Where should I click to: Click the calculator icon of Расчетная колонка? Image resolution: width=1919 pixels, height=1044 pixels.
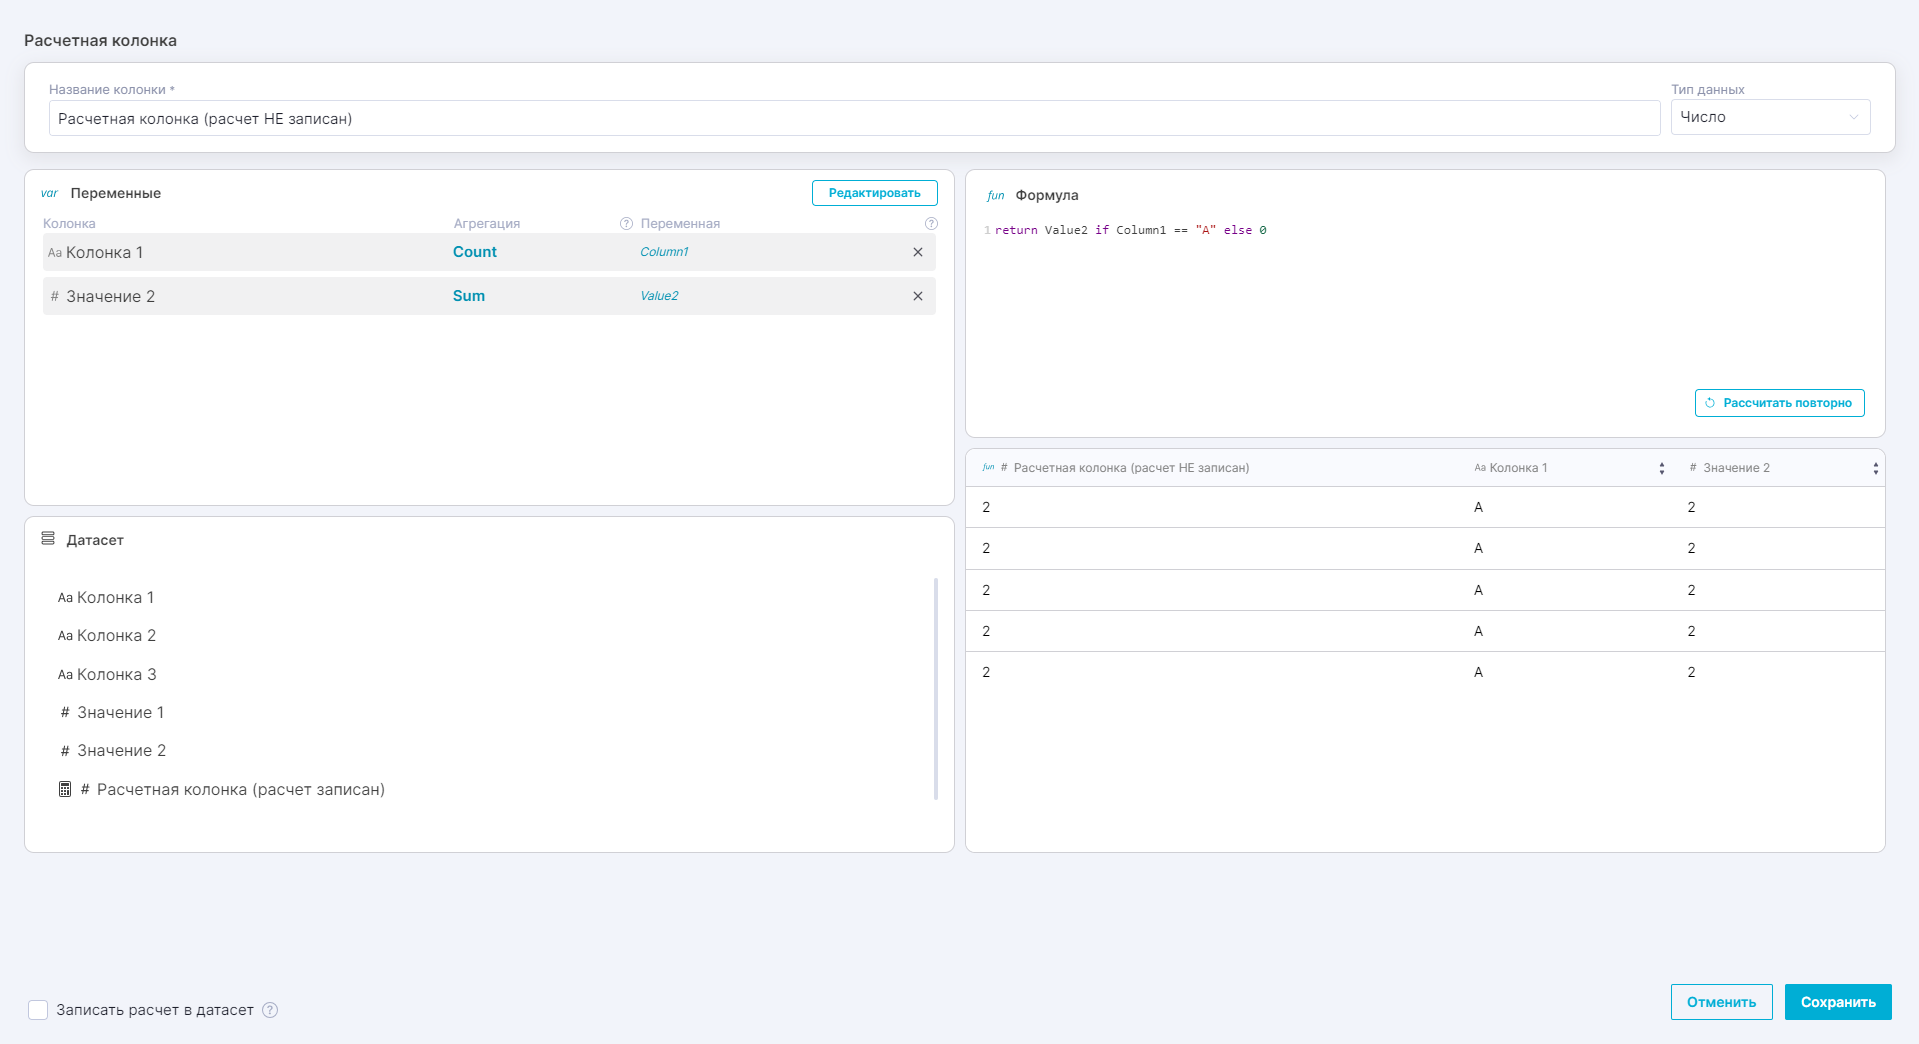click(x=65, y=789)
